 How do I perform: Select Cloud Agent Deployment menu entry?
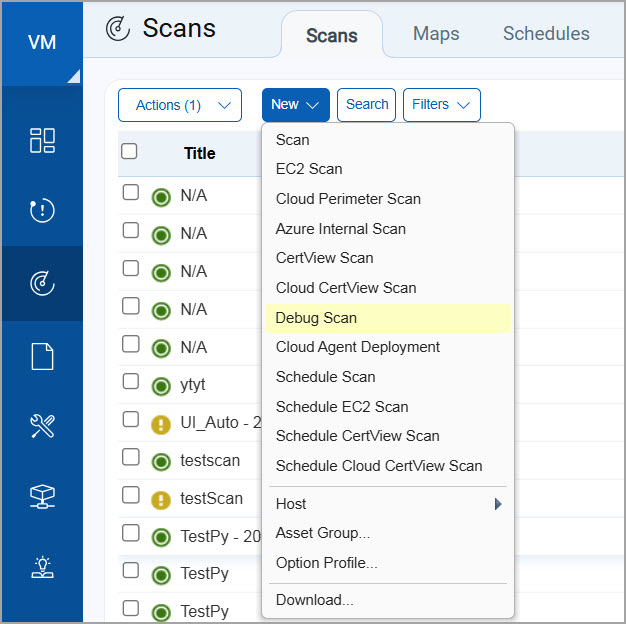tap(357, 347)
